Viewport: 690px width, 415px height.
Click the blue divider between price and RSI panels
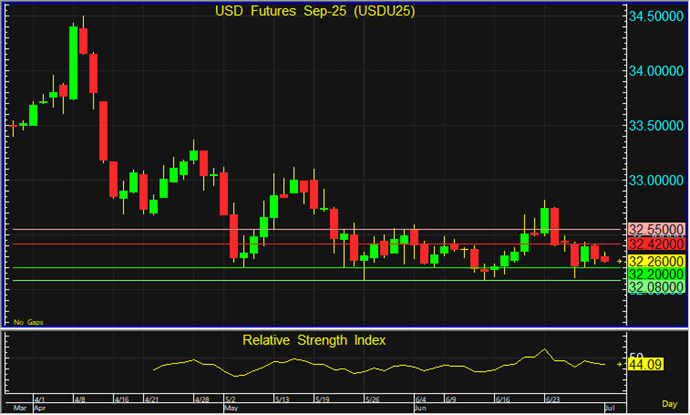312,330
